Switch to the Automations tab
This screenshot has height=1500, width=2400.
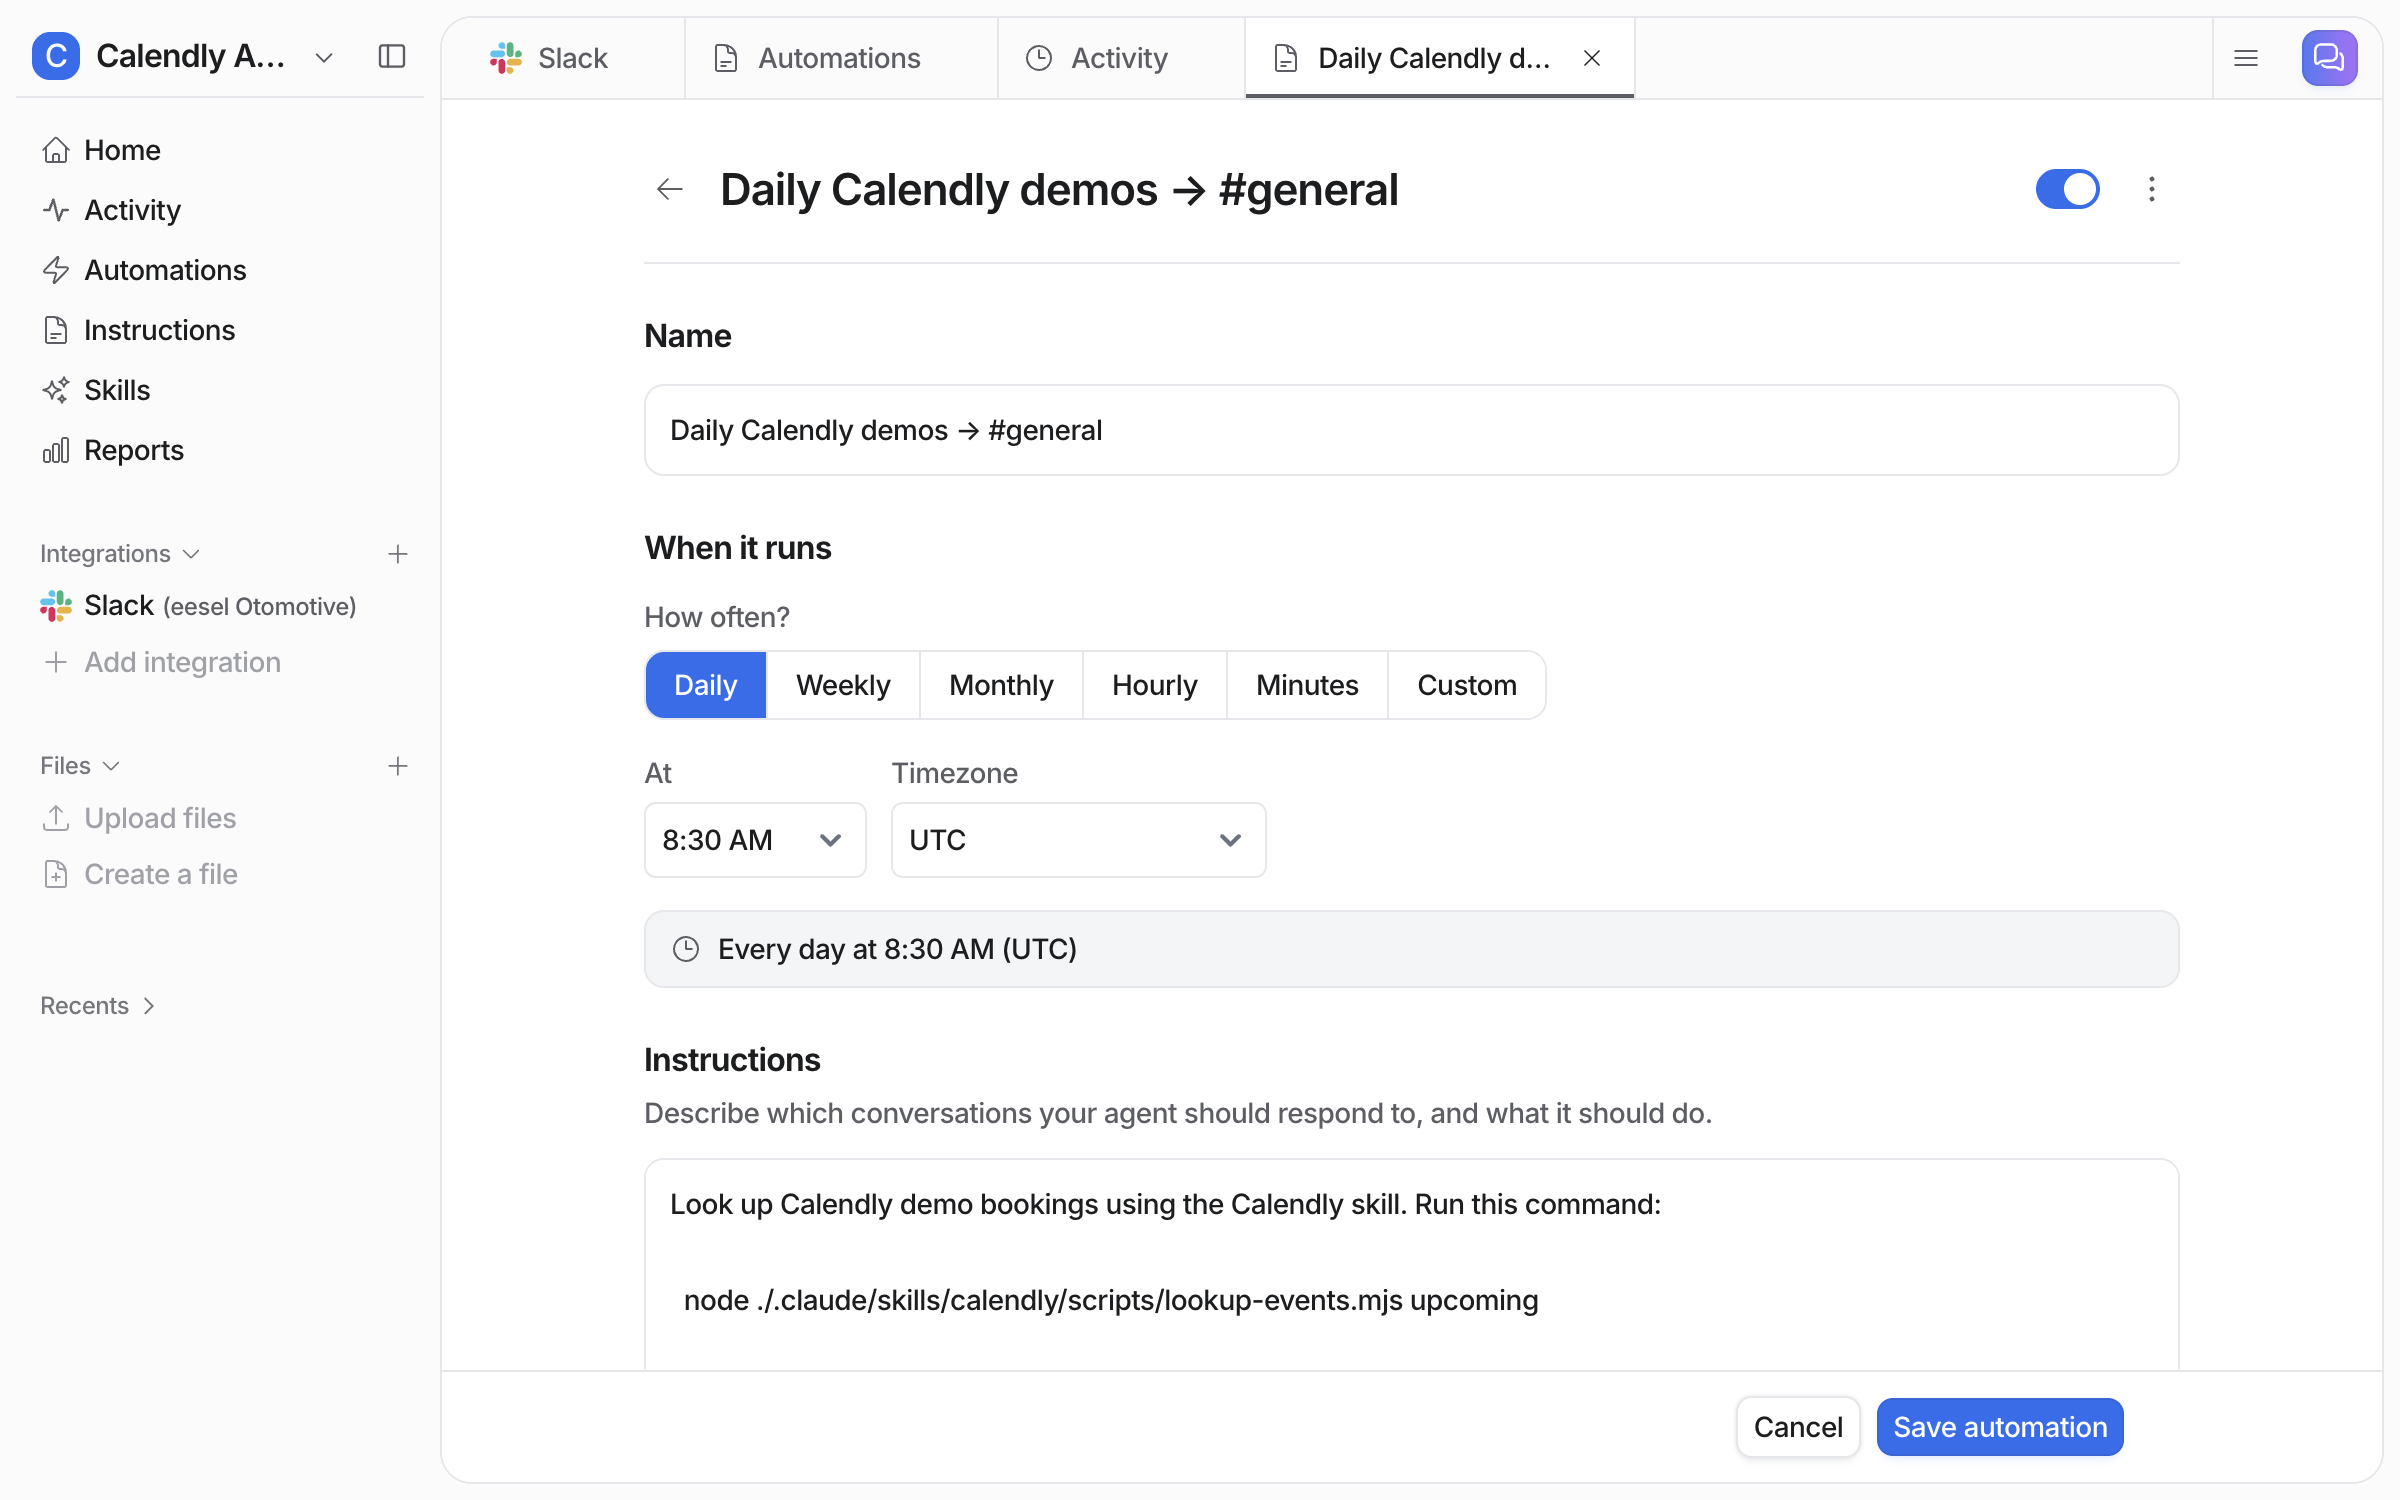coord(841,58)
